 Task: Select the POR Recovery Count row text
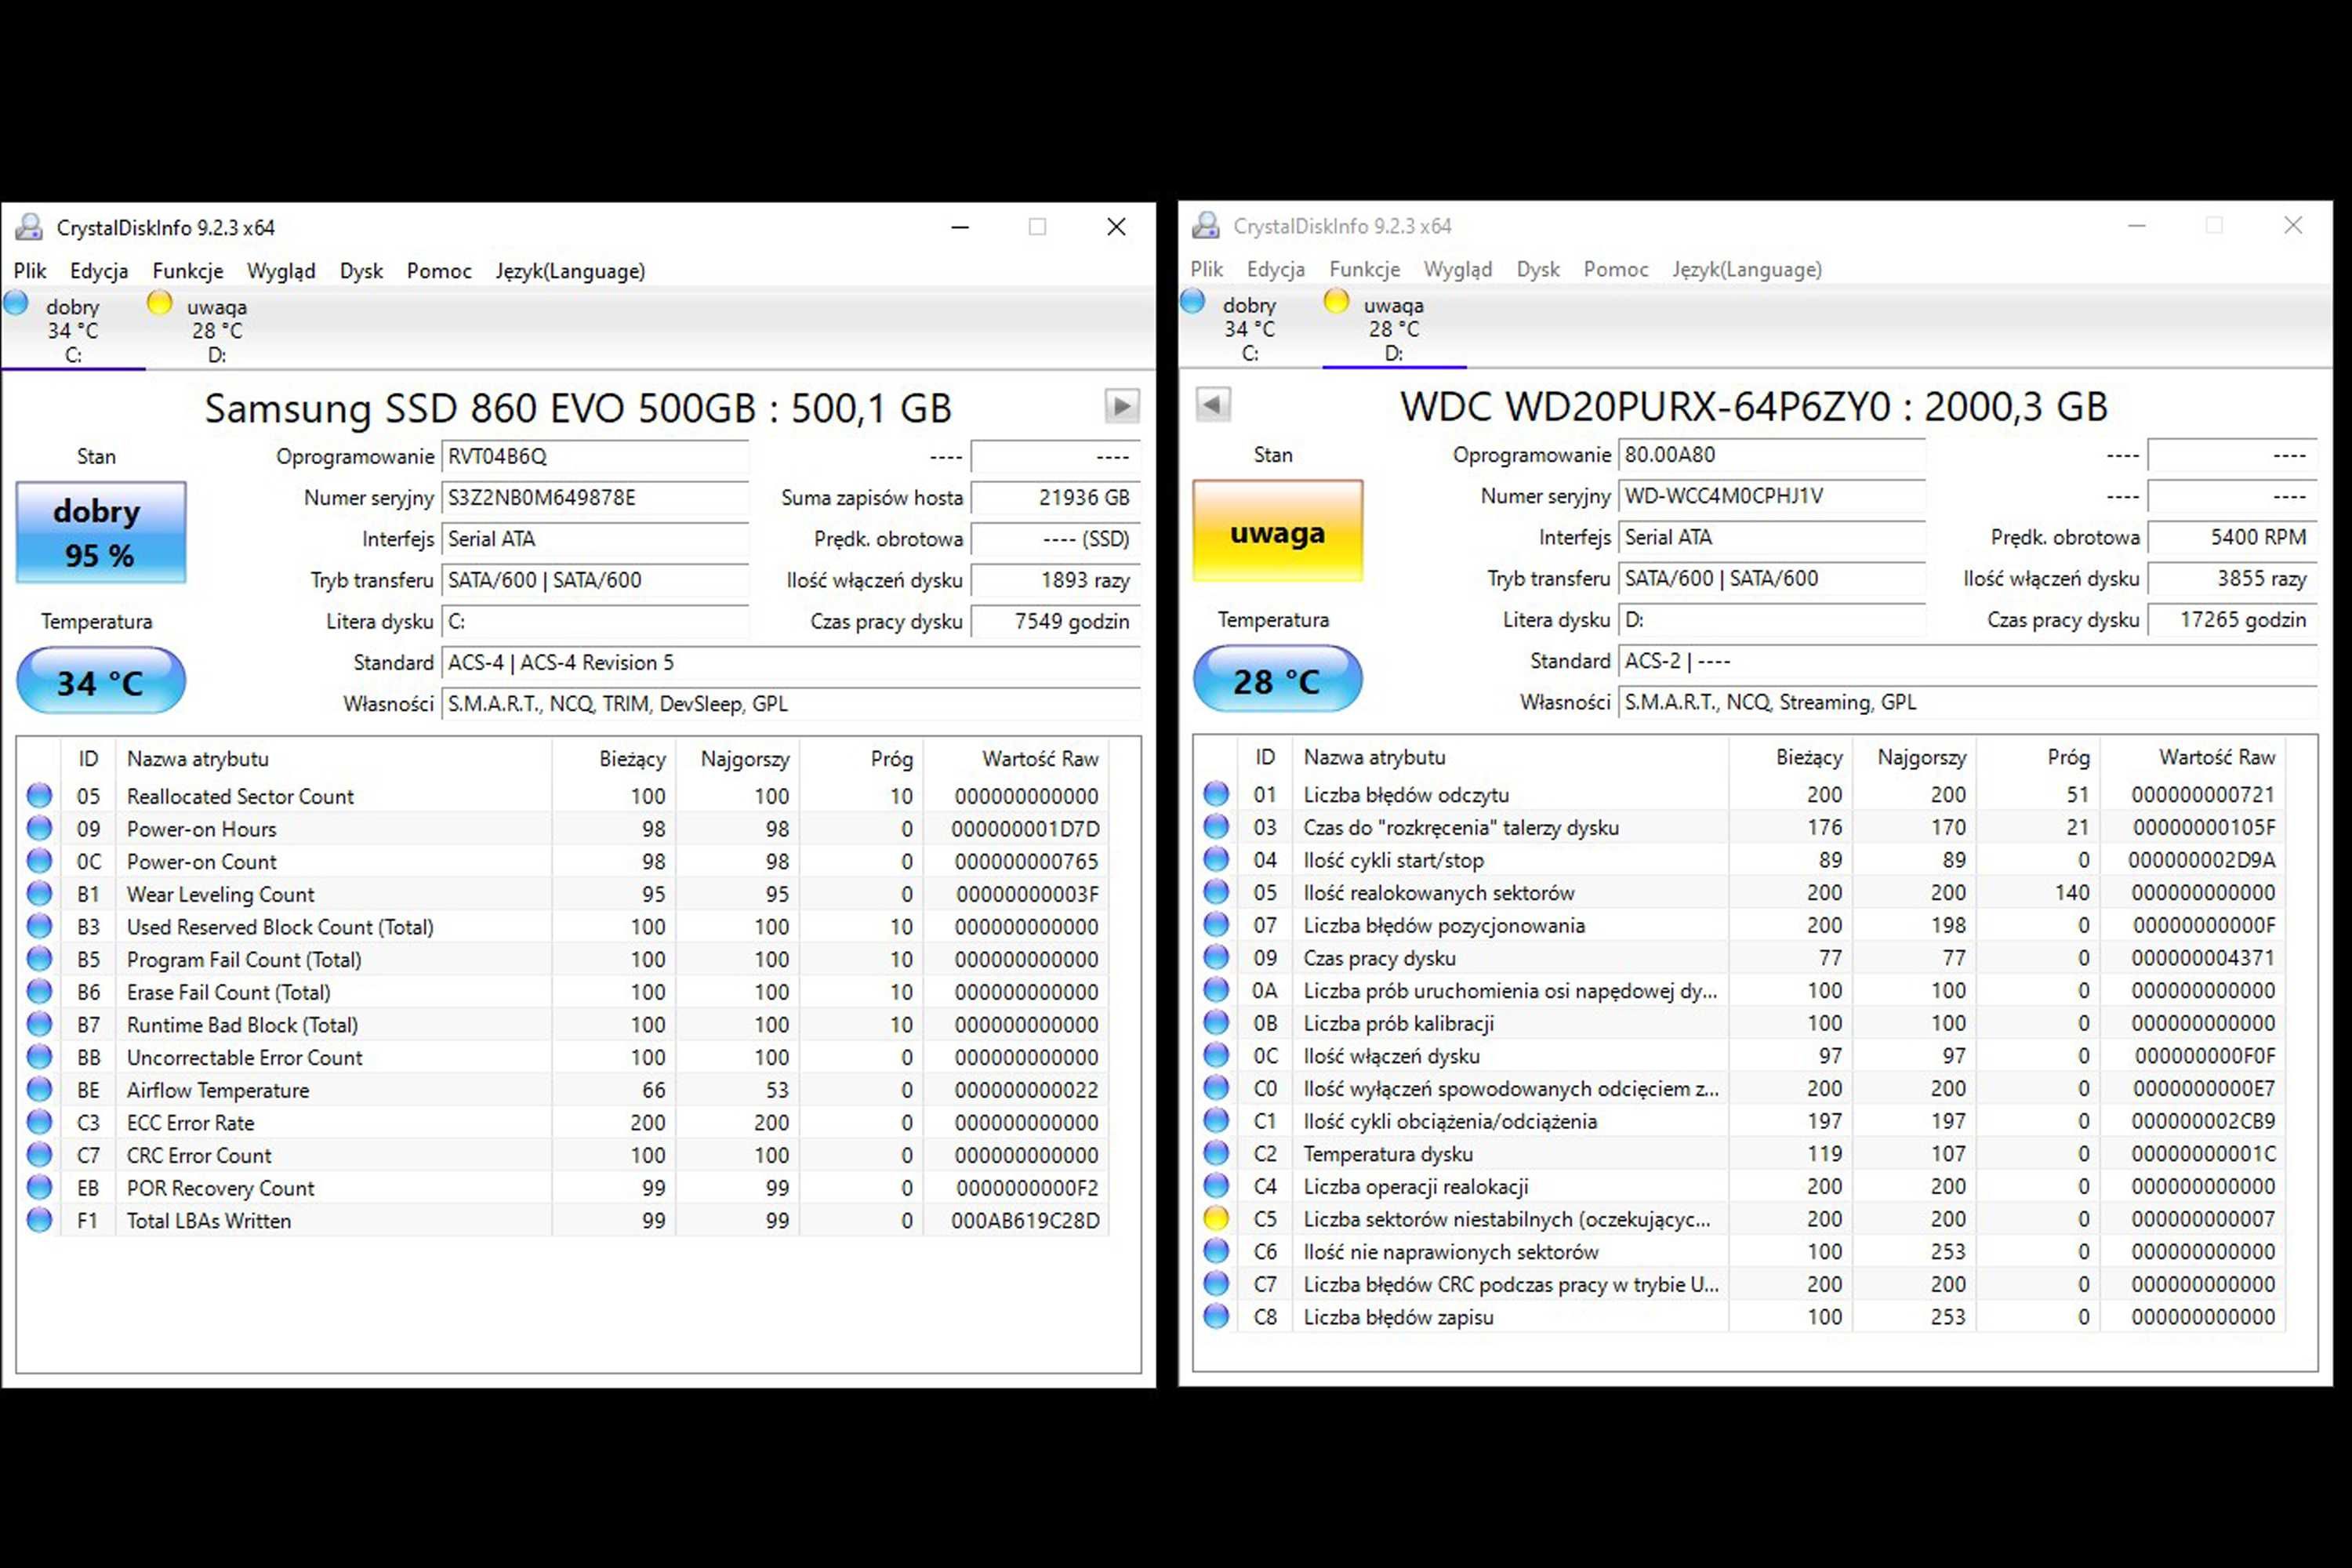click(220, 1188)
